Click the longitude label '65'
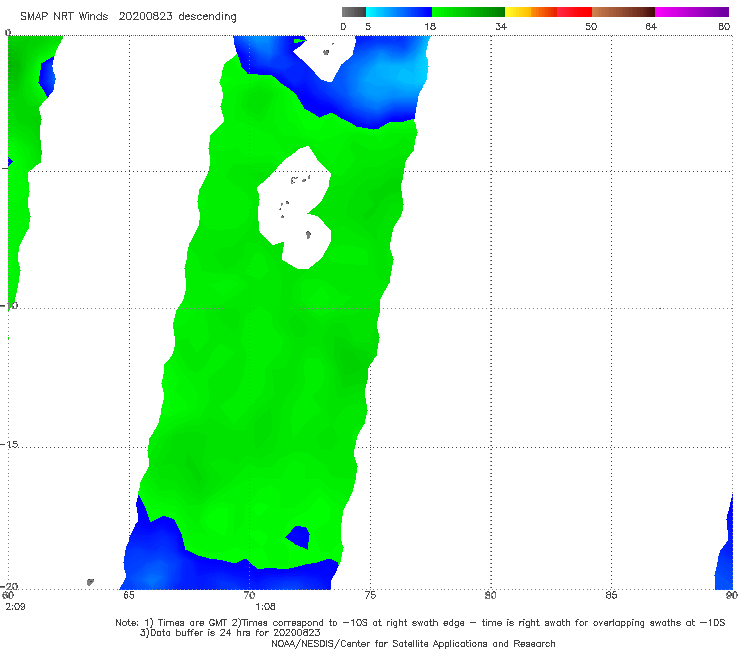This screenshot has width=740, height=650. (x=129, y=595)
